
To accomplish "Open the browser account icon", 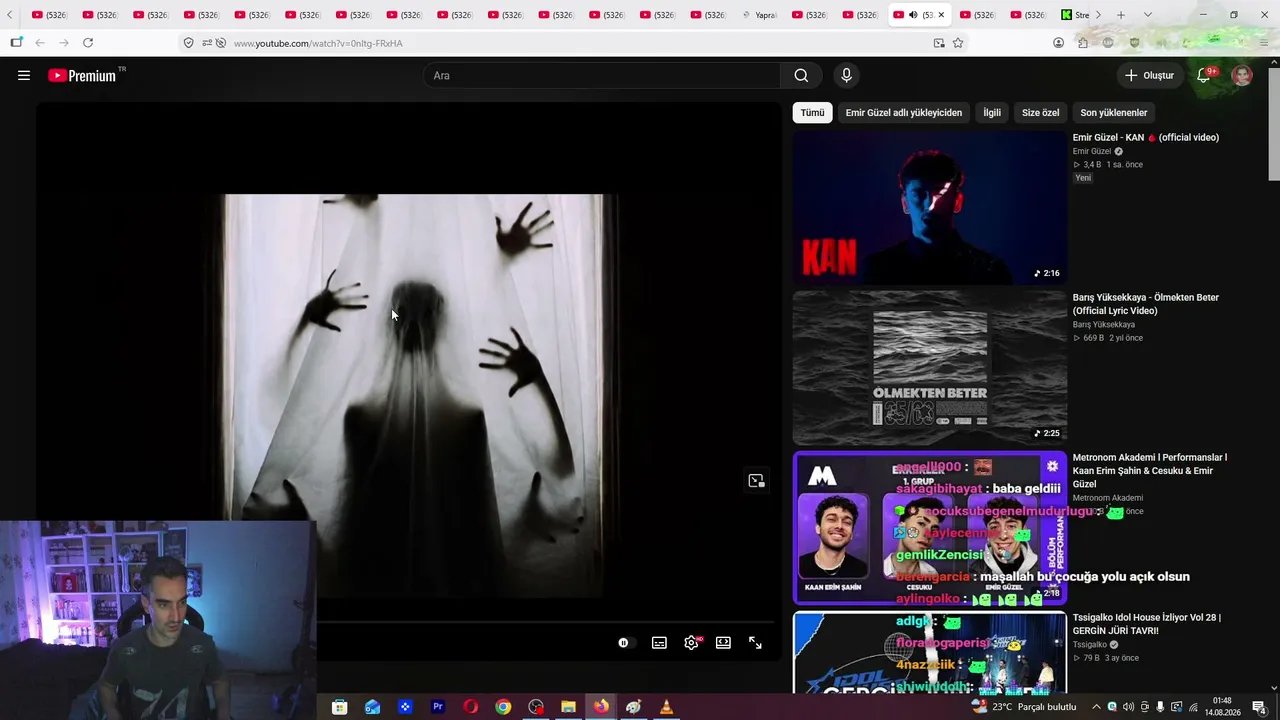I will point(1058,43).
